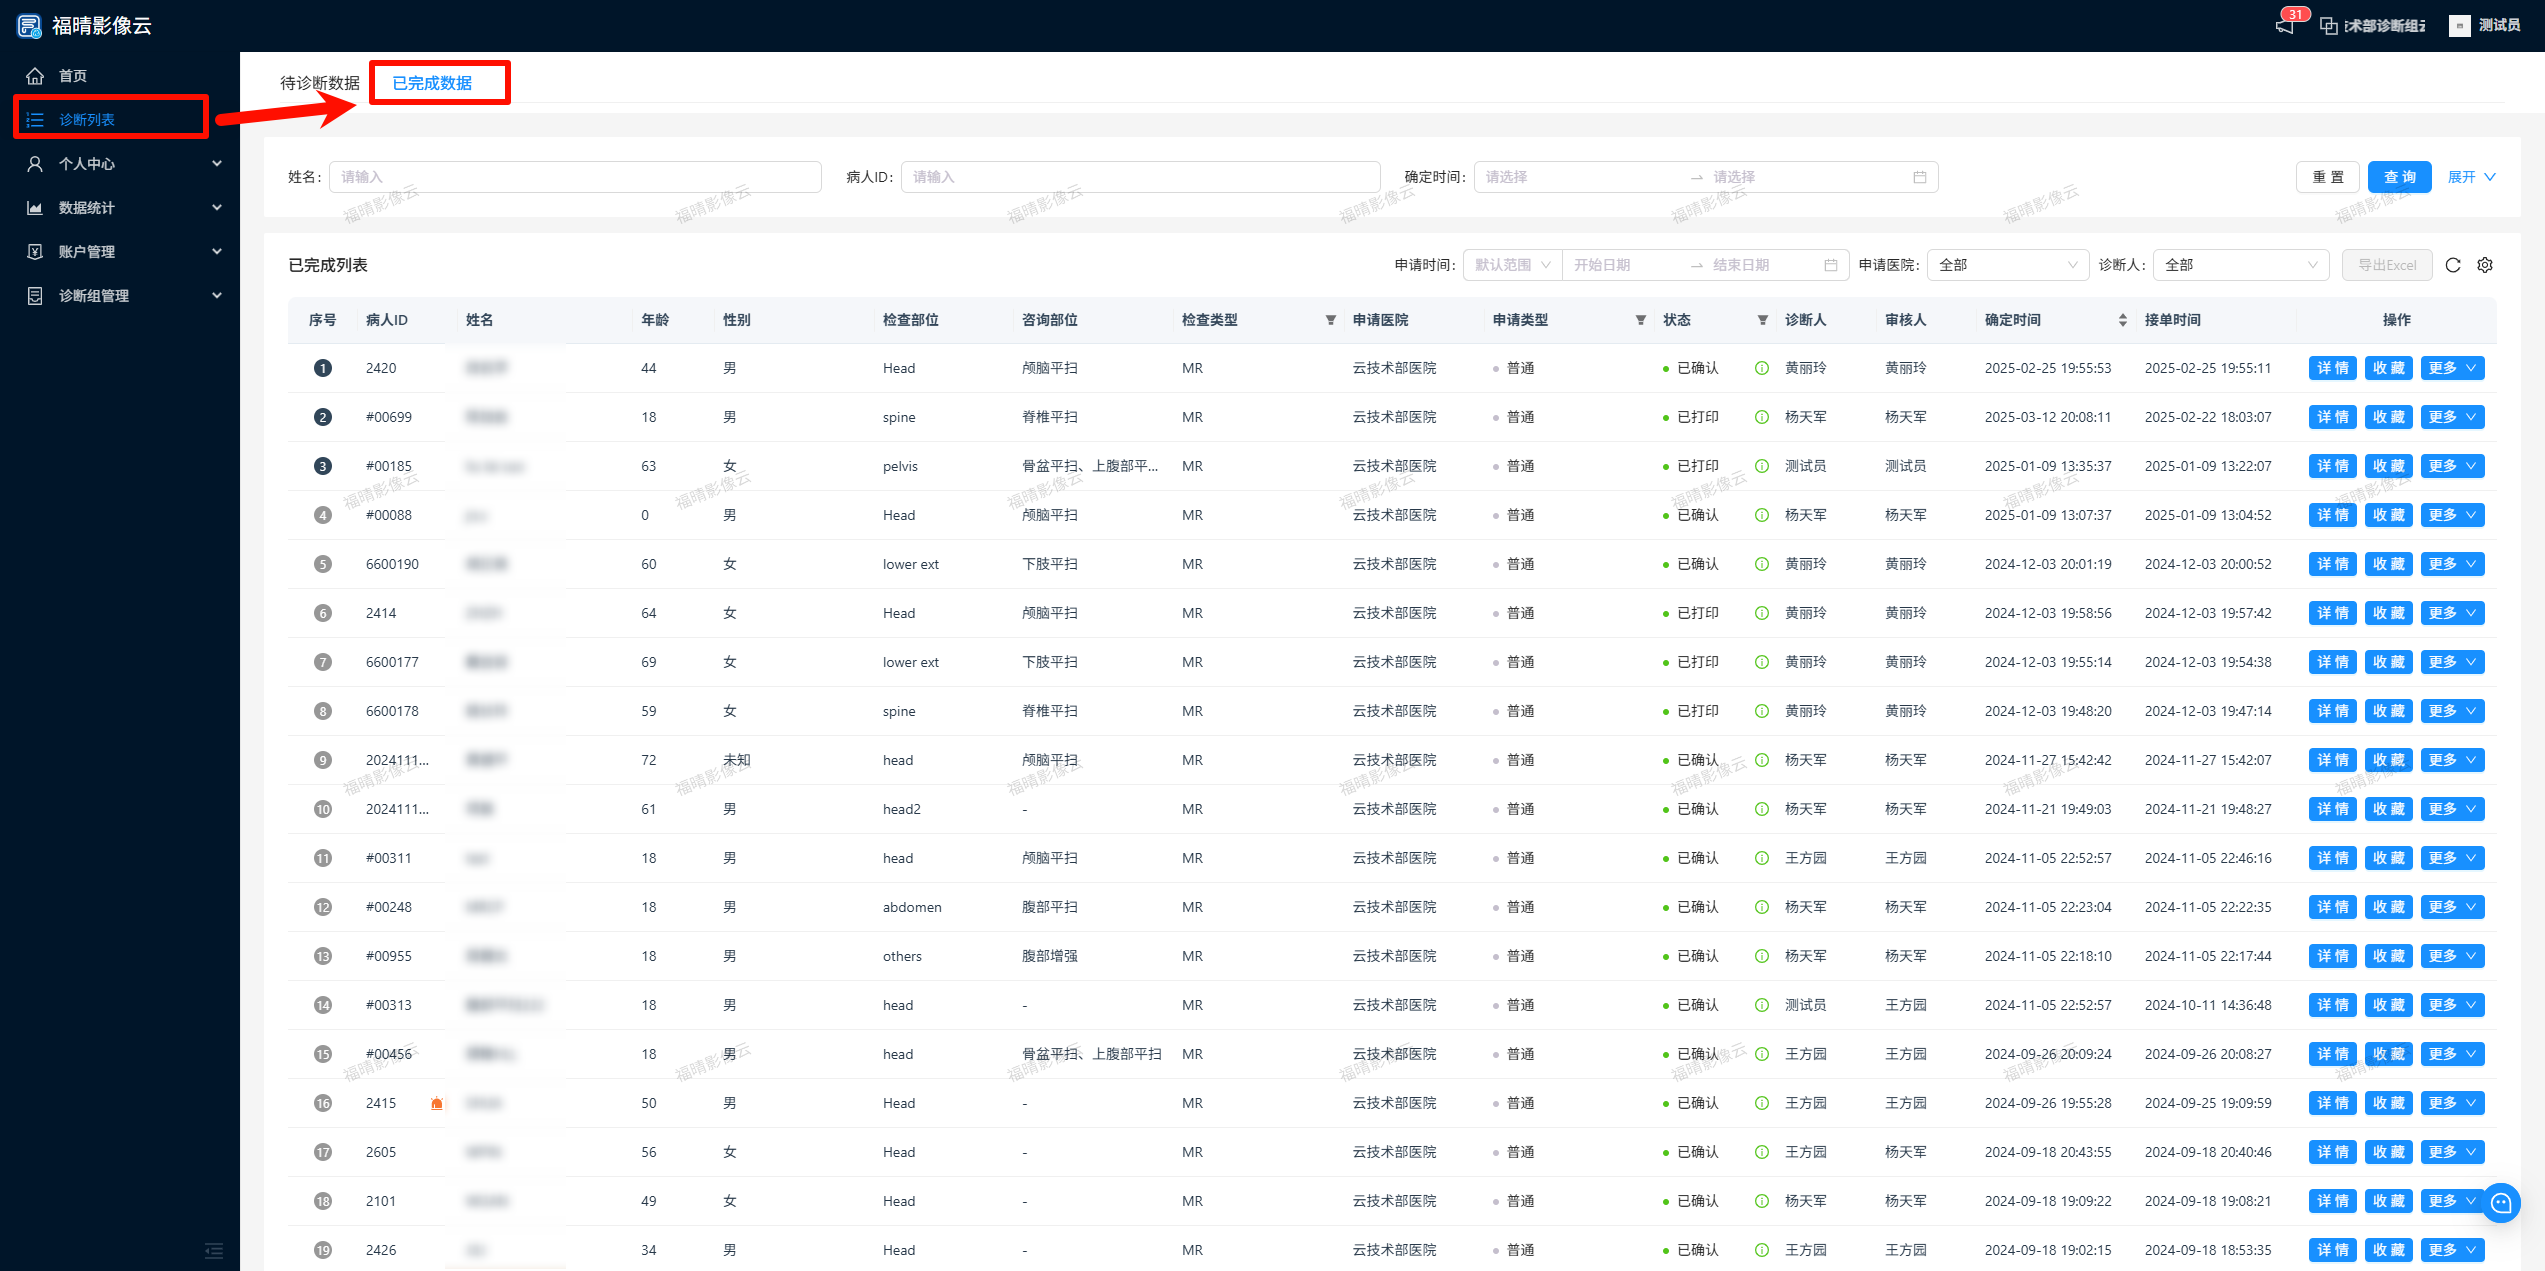Click 详情 for patient #00699
The height and width of the screenshot is (1271, 2545).
click(2332, 417)
